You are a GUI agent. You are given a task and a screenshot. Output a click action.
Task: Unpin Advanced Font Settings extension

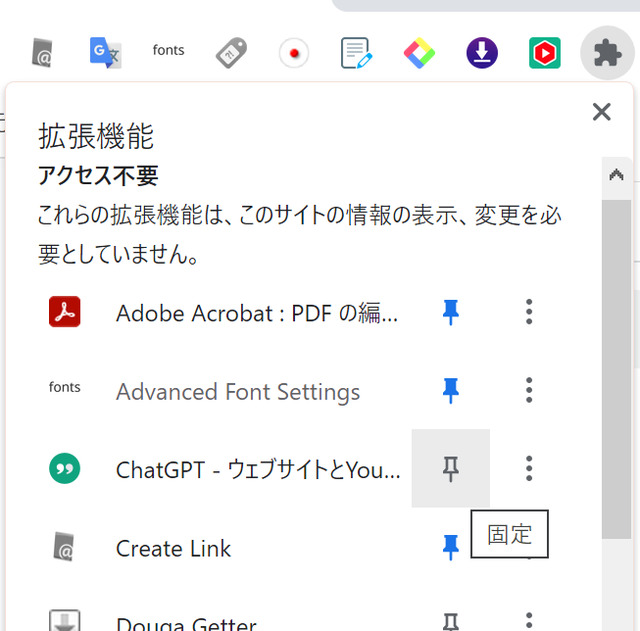(x=451, y=391)
